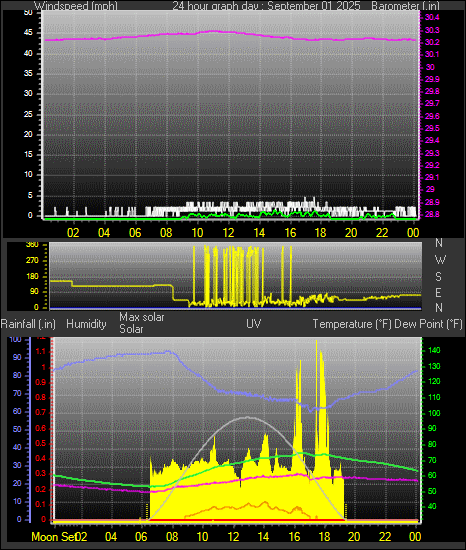Click the 'Solar' legend label below Max solar
This screenshot has width=466, height=550.
pyautogui.click(x=131, y=329)
